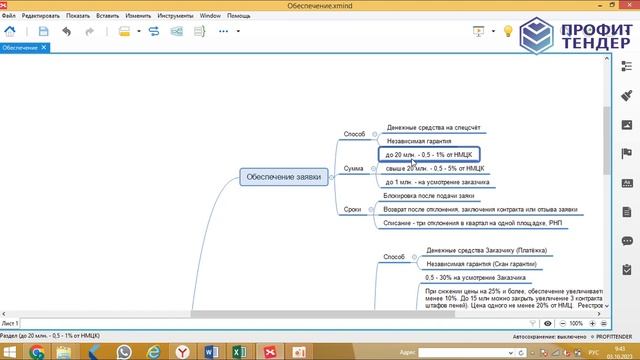The height and width of the screenshot is (360, 640).
Task: Open the Markers flag panel
Action: [x=627, y=153]
